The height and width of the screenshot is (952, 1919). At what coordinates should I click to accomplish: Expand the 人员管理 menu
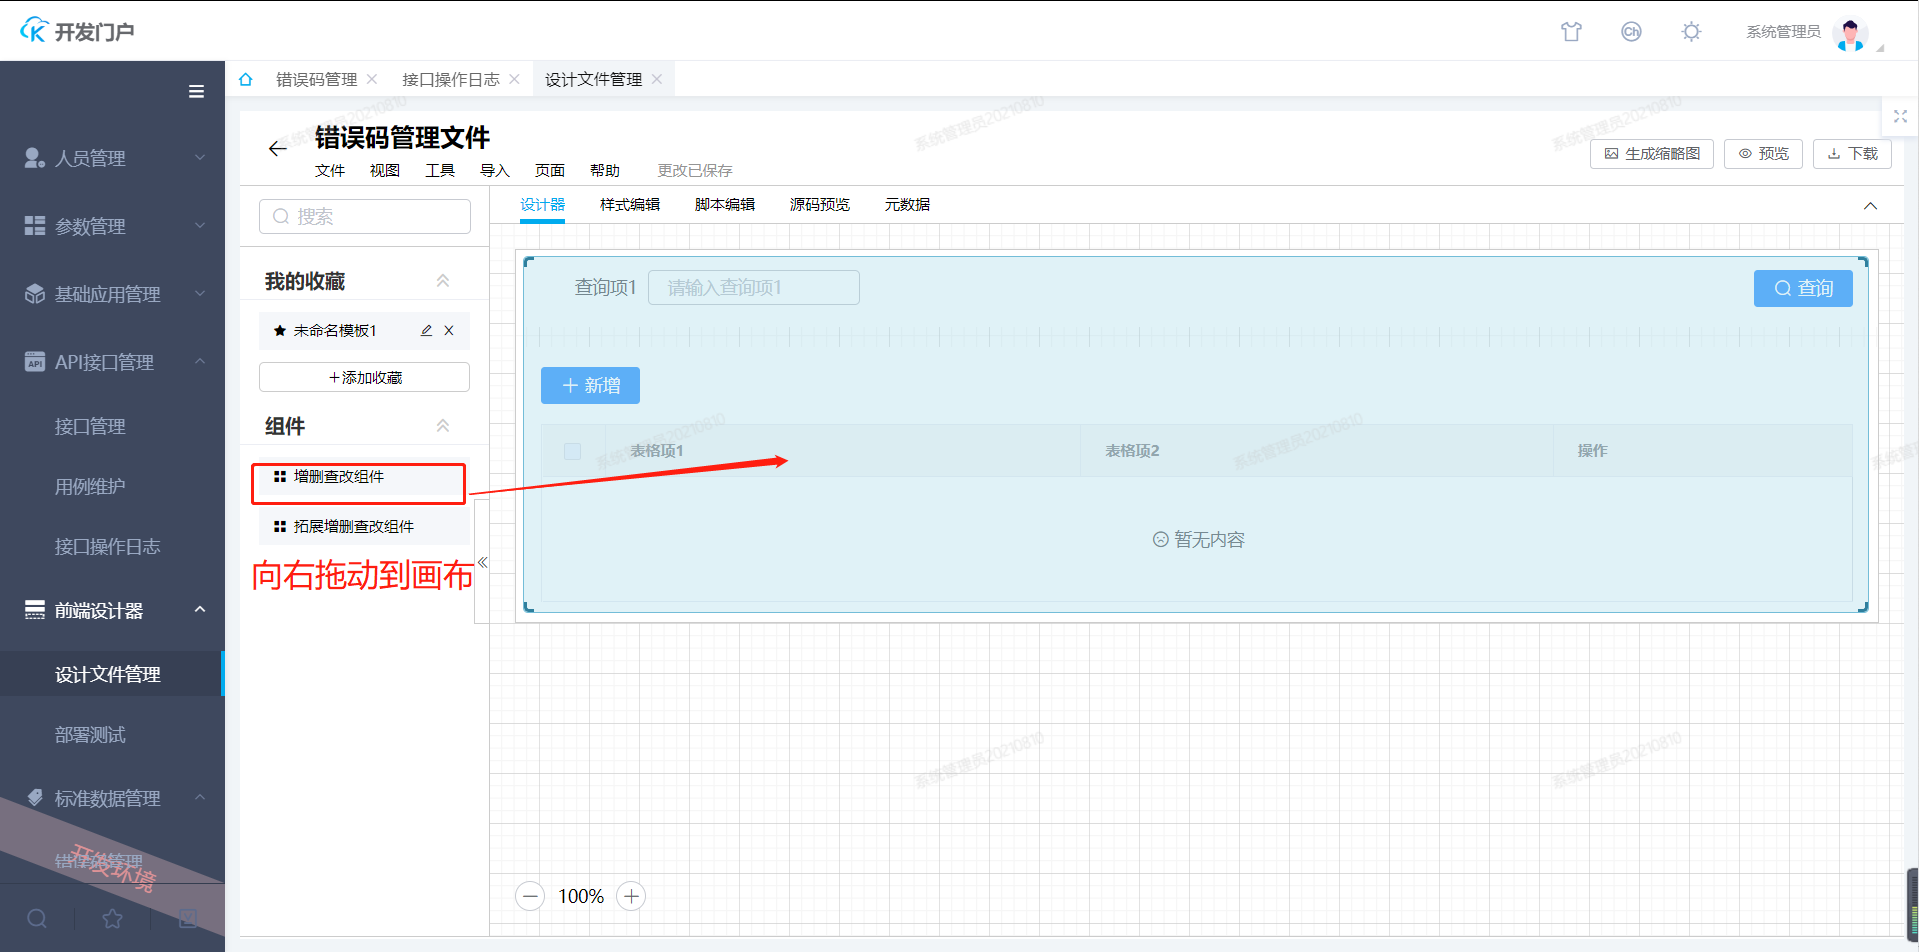point(112,158)
